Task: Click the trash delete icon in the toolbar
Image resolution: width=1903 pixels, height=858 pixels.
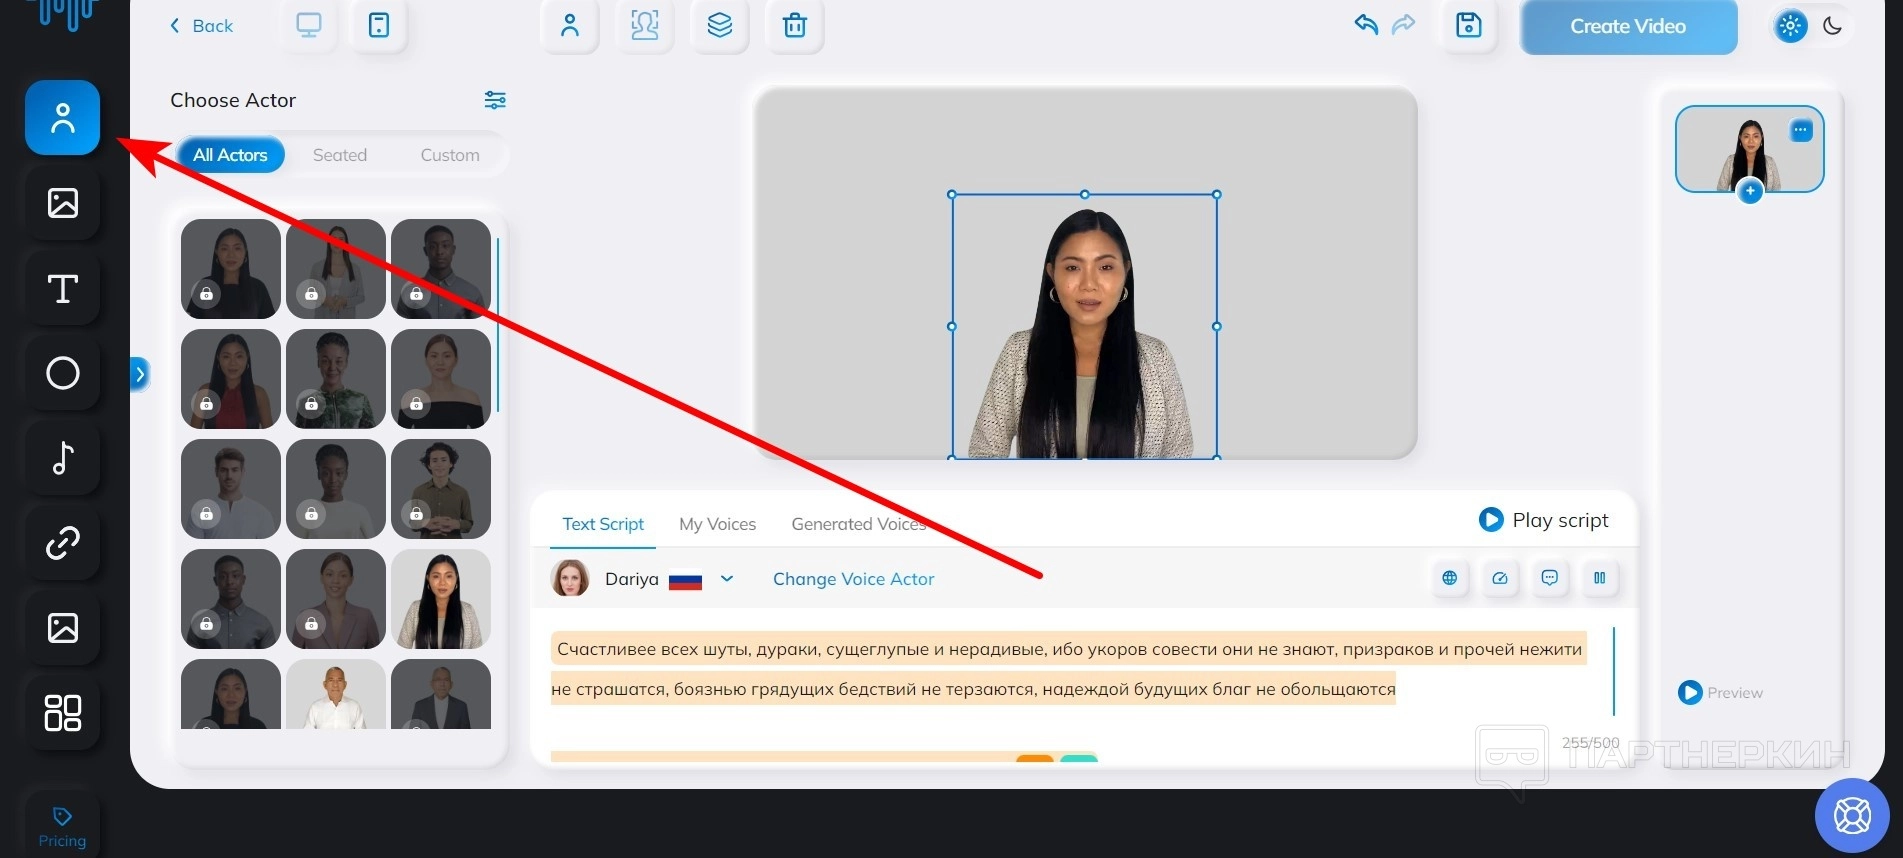Action: pos(794,26)
